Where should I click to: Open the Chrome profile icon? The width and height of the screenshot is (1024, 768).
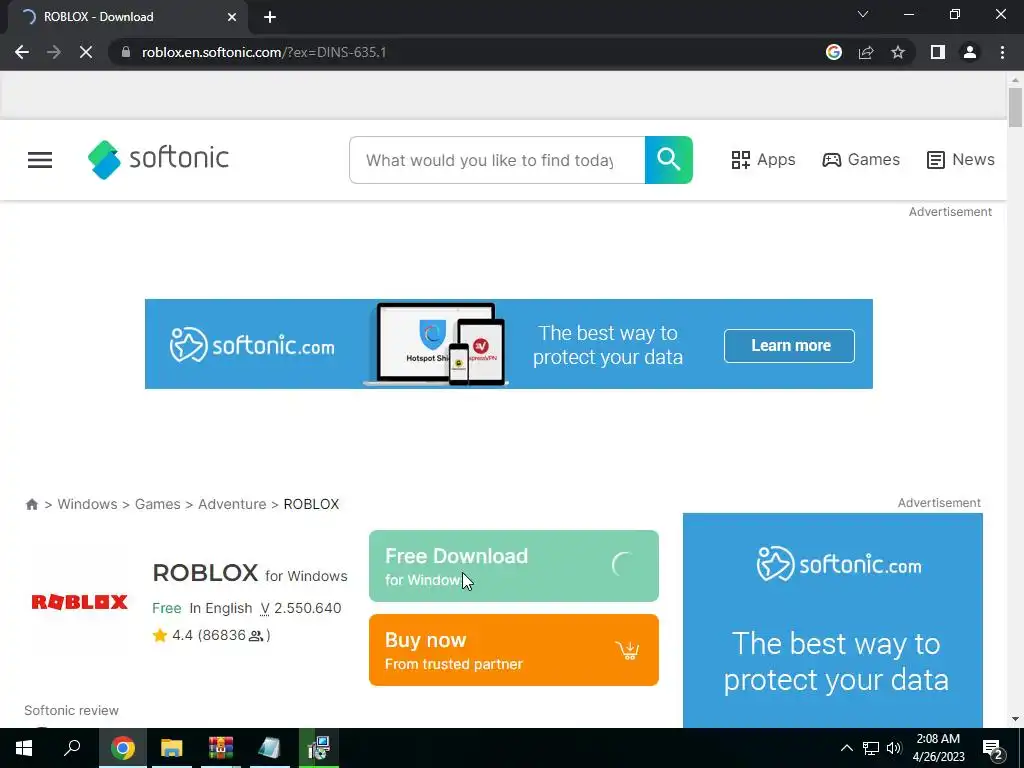click(970, 52)
